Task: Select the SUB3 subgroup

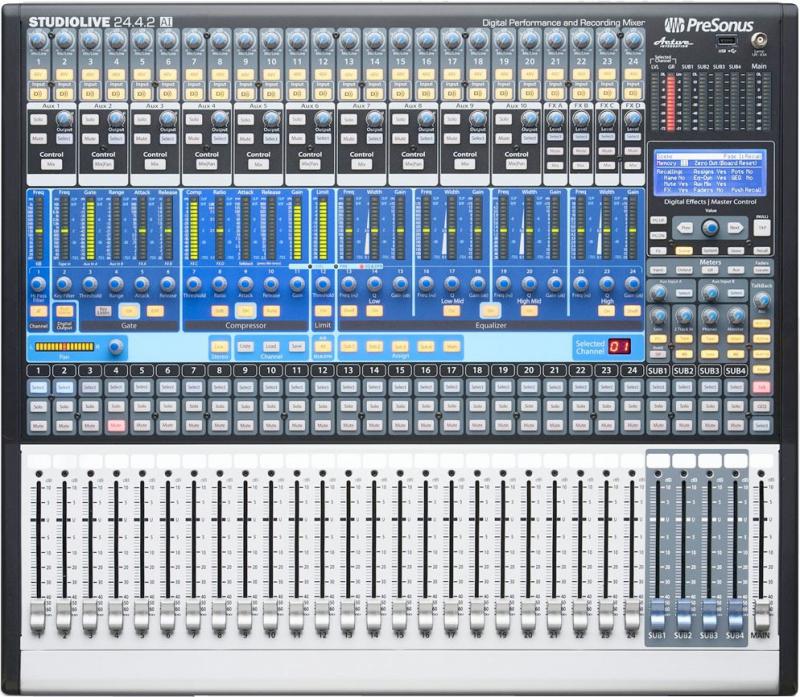Action: (x=710, y=388)
